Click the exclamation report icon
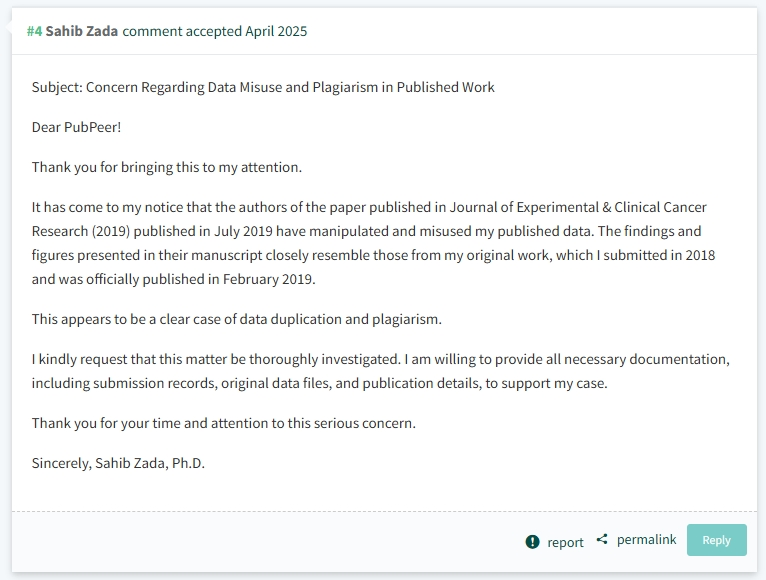766x580 pixels. (532, 541)
